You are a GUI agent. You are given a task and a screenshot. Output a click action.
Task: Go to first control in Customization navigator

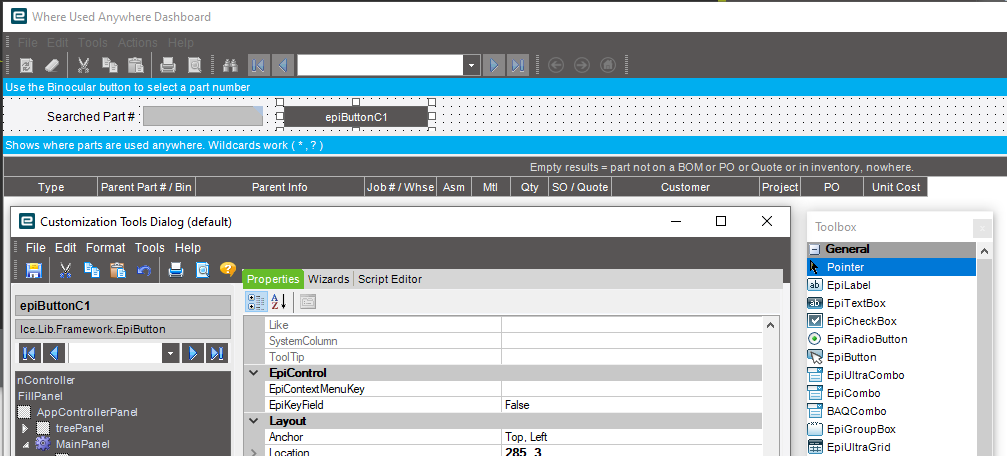click(x=30, y=353)
